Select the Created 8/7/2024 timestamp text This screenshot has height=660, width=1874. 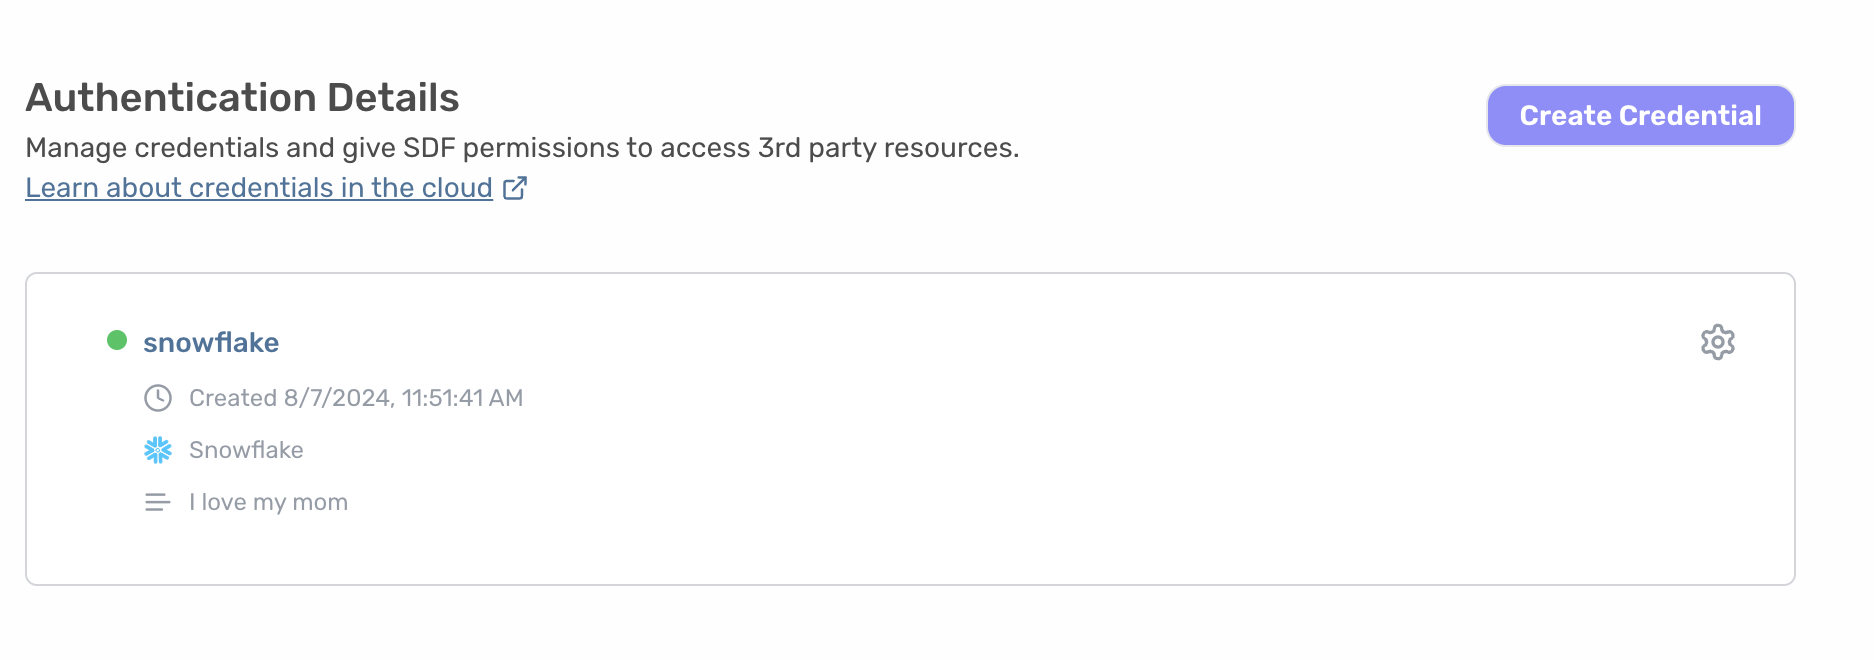click(356, 398)
